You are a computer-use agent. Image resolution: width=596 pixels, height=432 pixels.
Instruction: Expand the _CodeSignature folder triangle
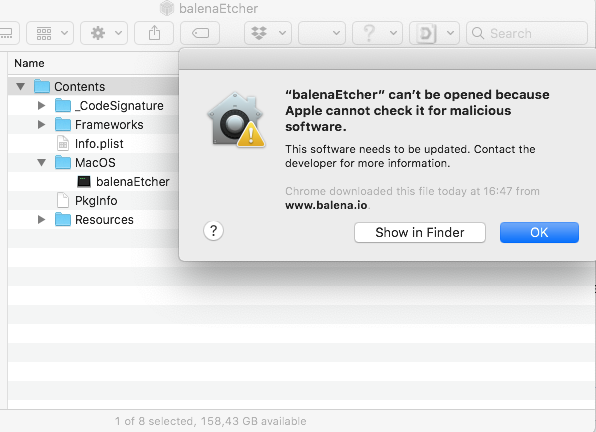point(41,105)
